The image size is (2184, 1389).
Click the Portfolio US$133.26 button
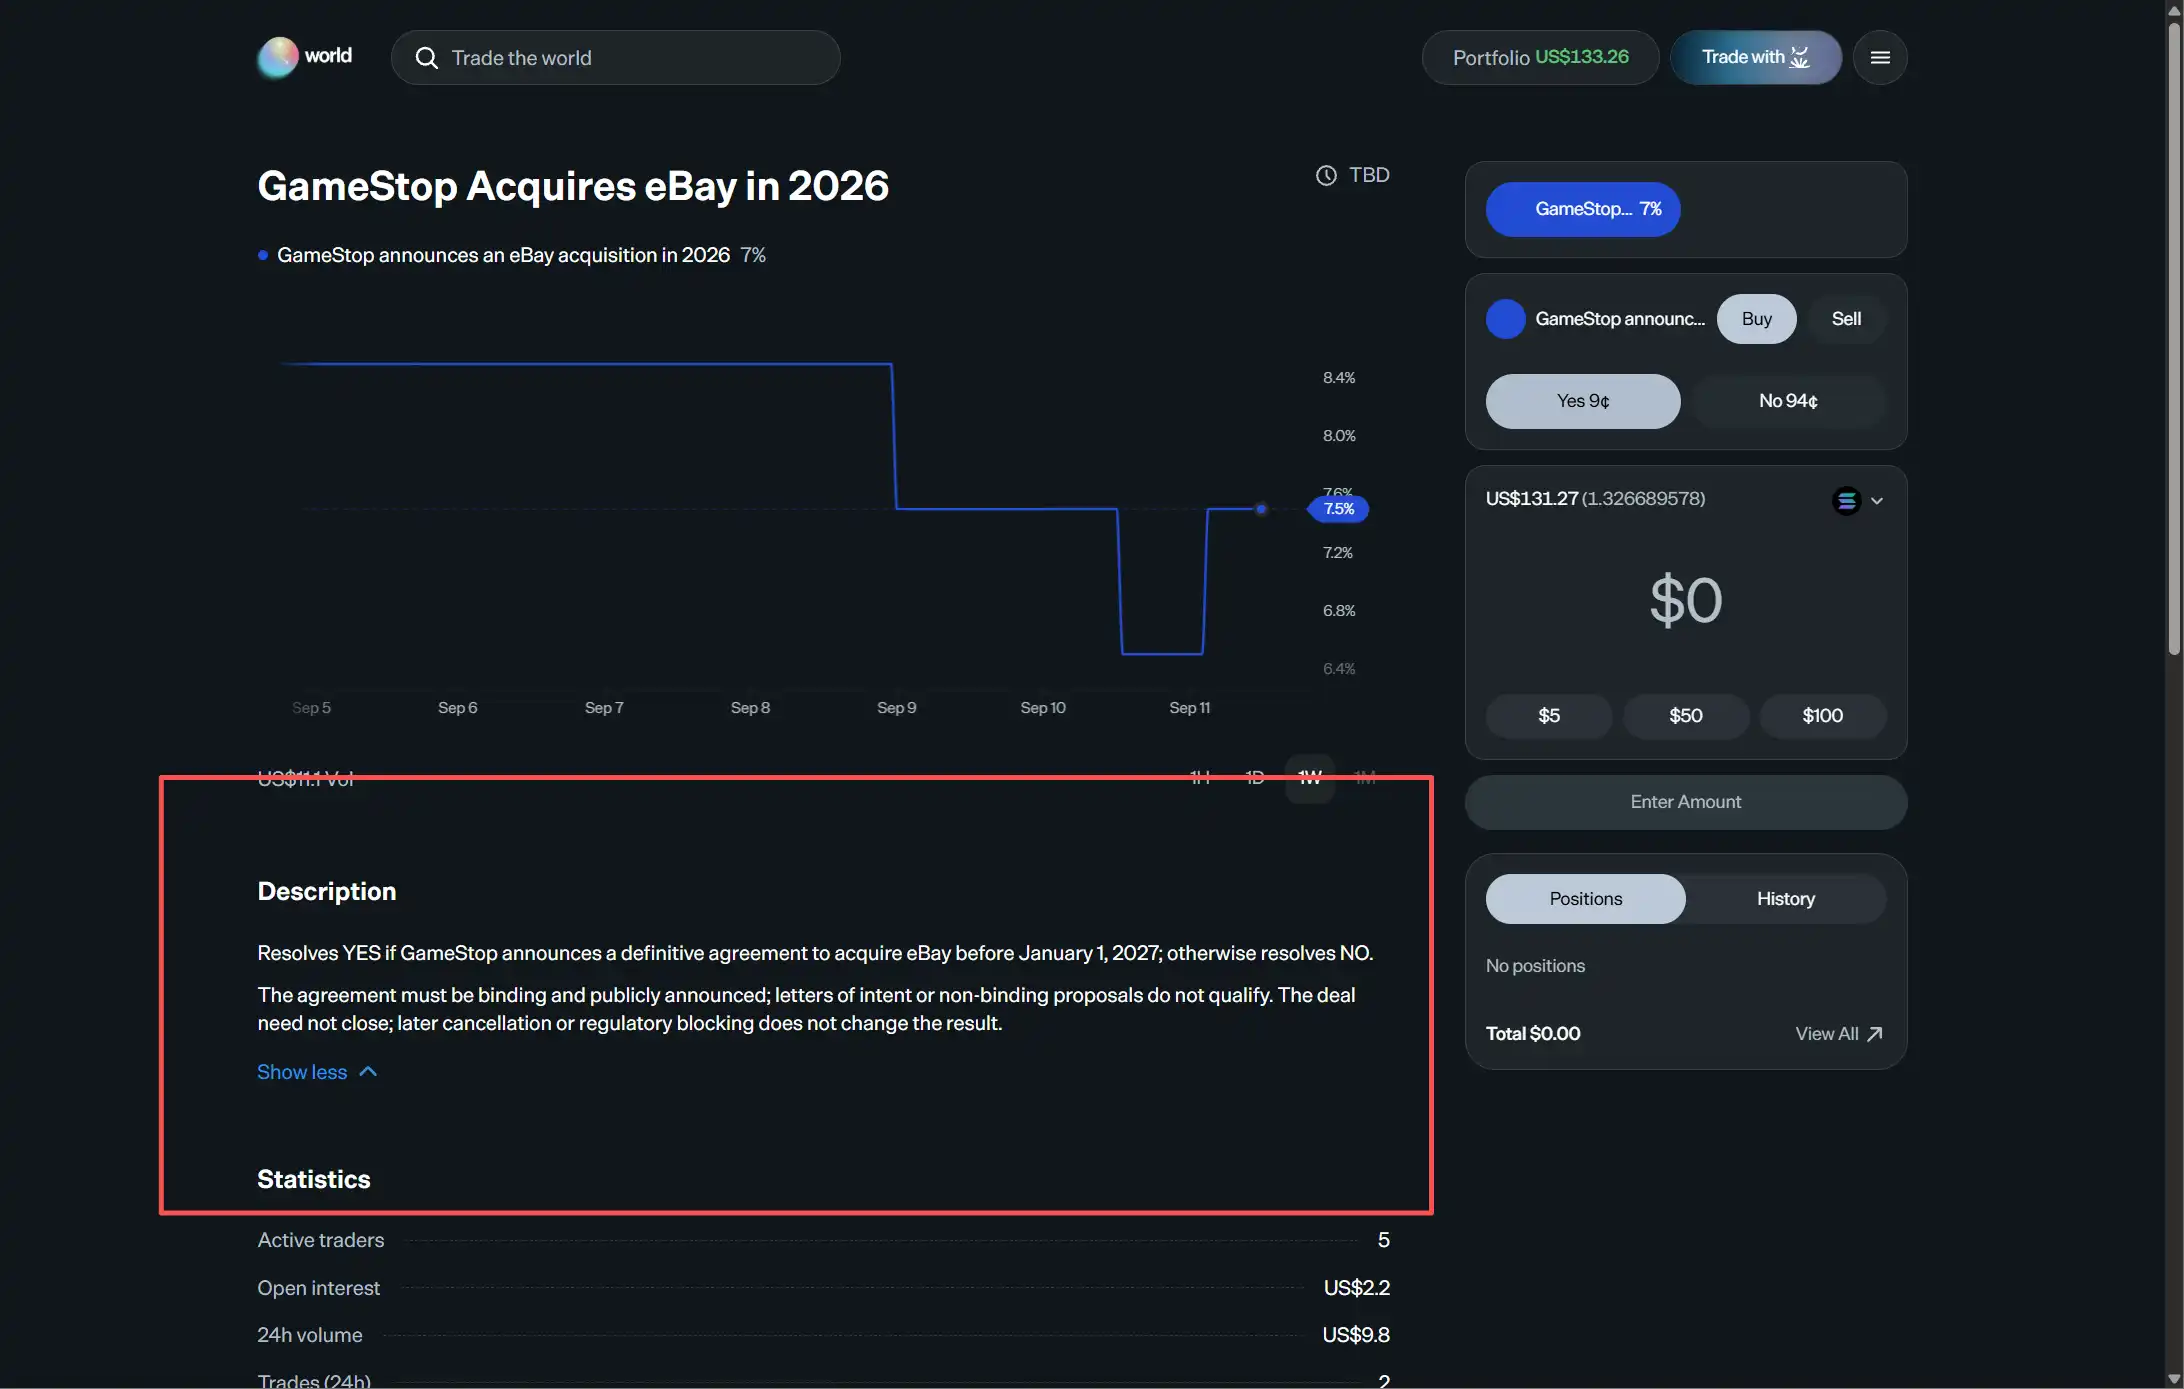(x=1540, y=57)
